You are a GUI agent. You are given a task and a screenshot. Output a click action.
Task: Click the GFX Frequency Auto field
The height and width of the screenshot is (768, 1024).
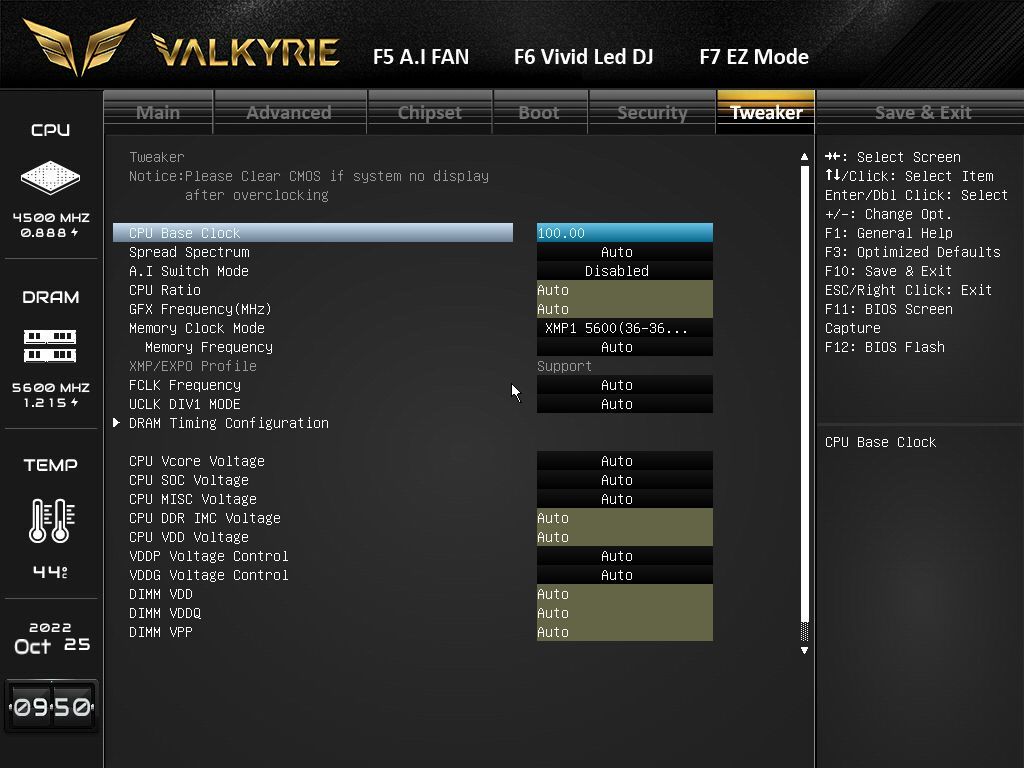coord(624,309)
